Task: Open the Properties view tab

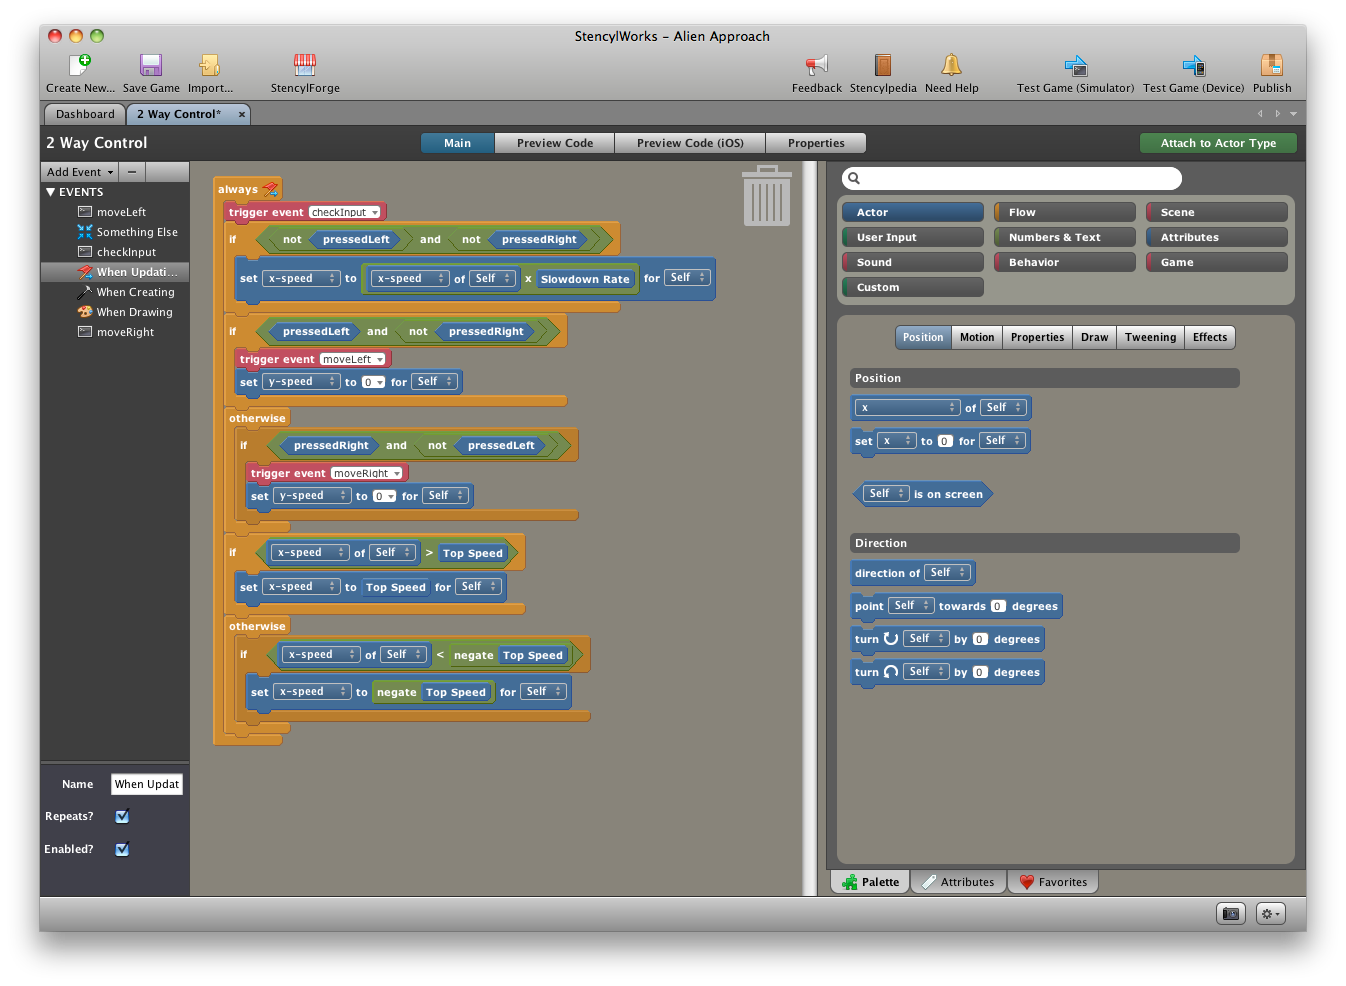Action: [x=816, y=143]
